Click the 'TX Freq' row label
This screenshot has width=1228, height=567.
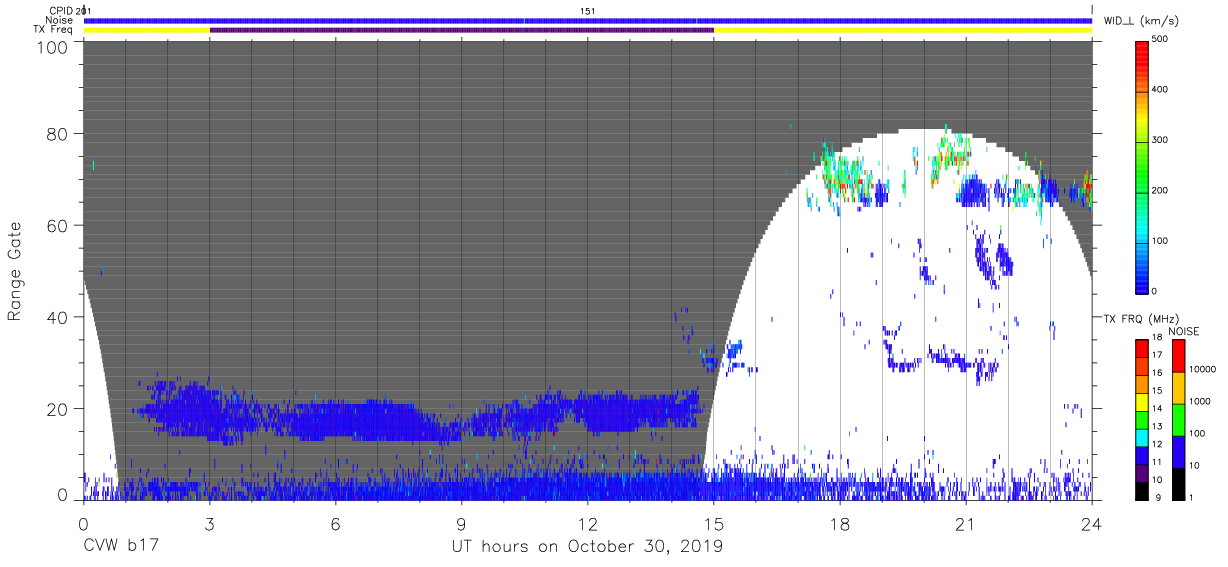pos(53,30)
